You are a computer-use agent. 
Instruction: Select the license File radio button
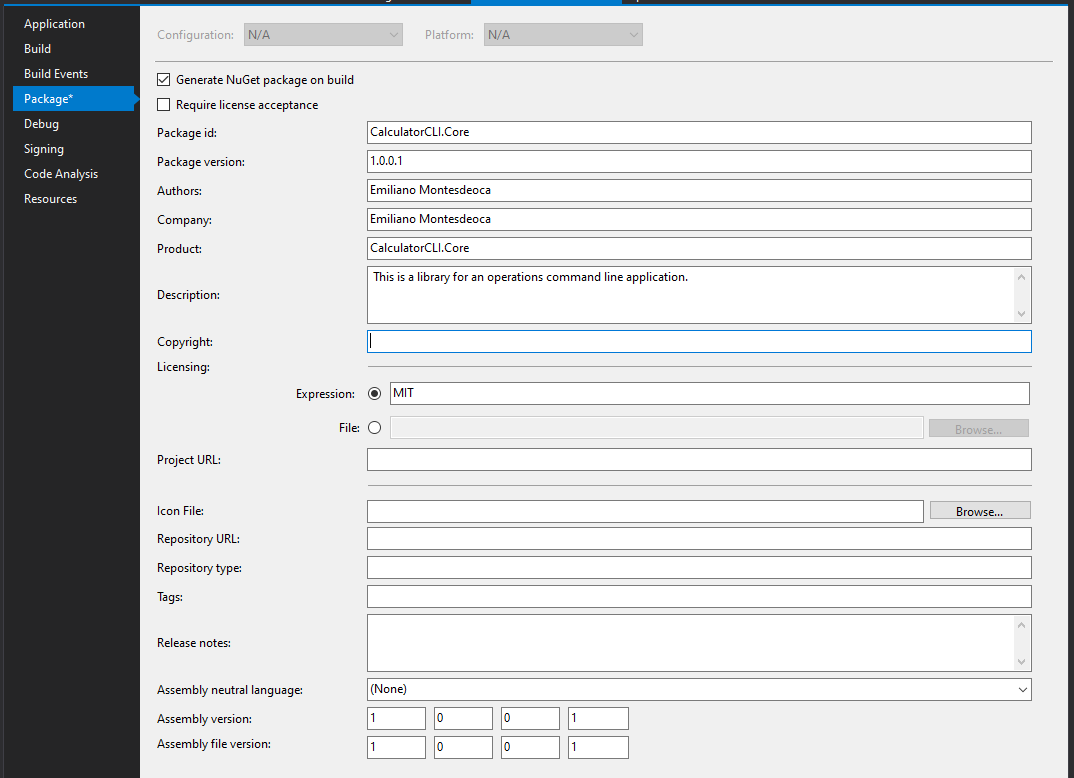(x=375, y=428)
